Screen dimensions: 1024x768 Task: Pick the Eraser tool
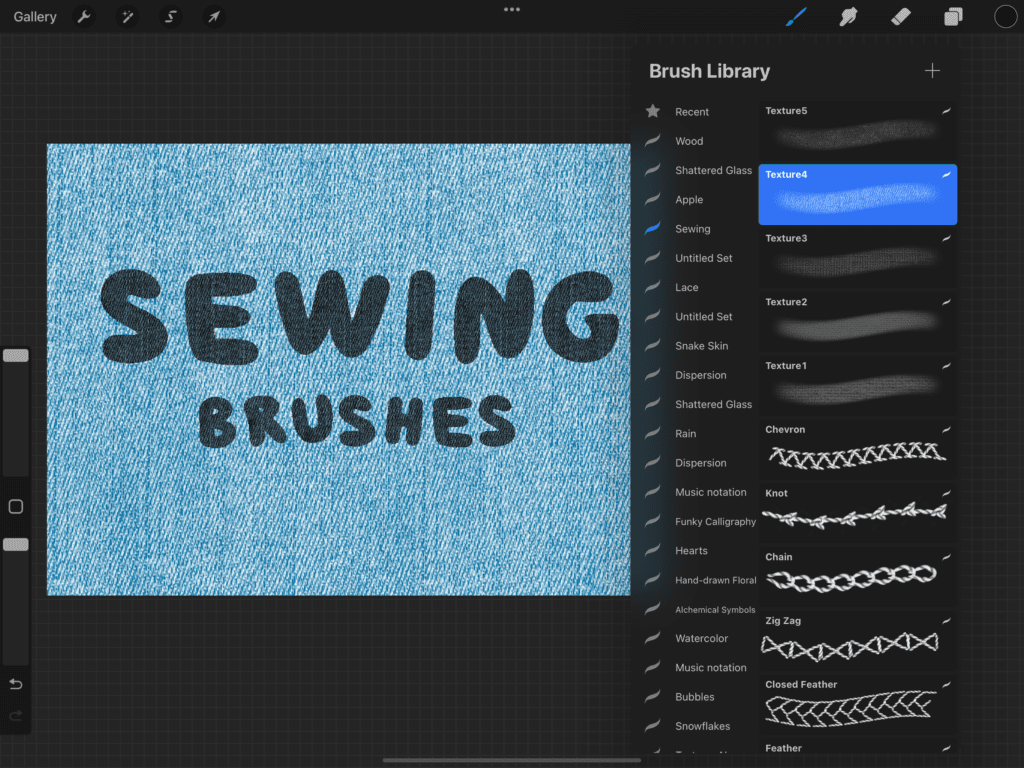(901, 17)
